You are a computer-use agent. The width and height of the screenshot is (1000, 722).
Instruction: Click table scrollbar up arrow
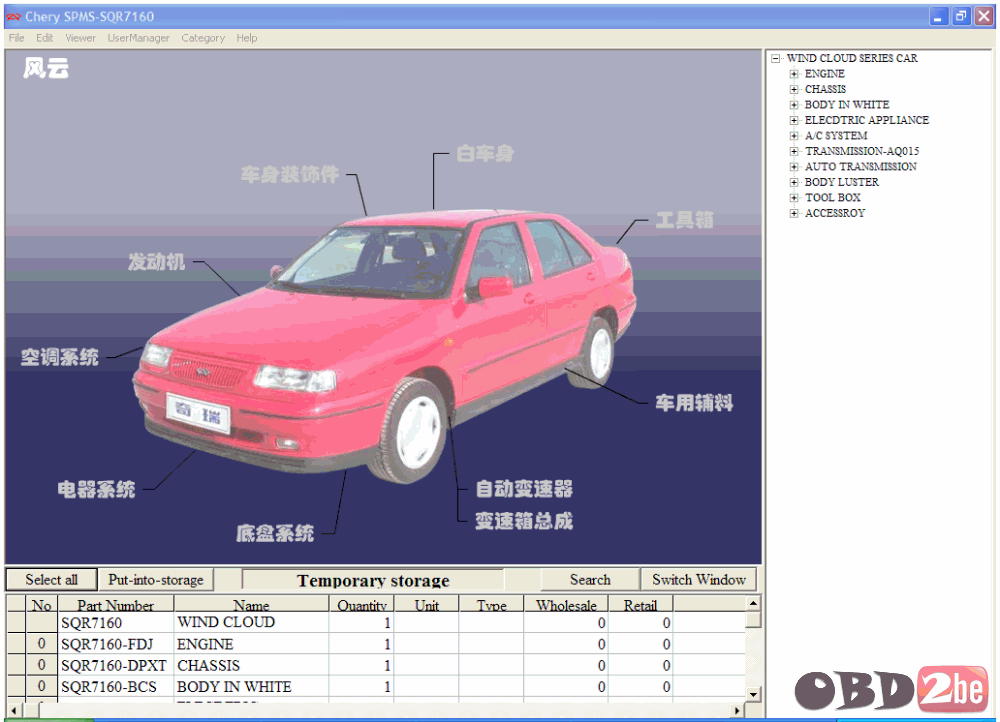click(753, 603)
